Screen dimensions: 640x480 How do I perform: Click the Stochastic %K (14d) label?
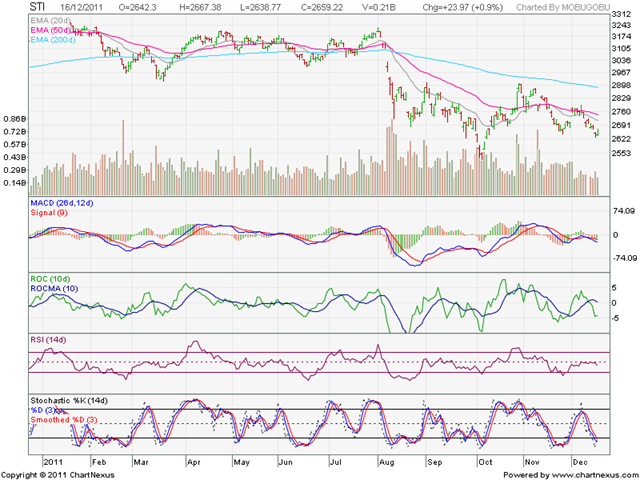point(69,400)
